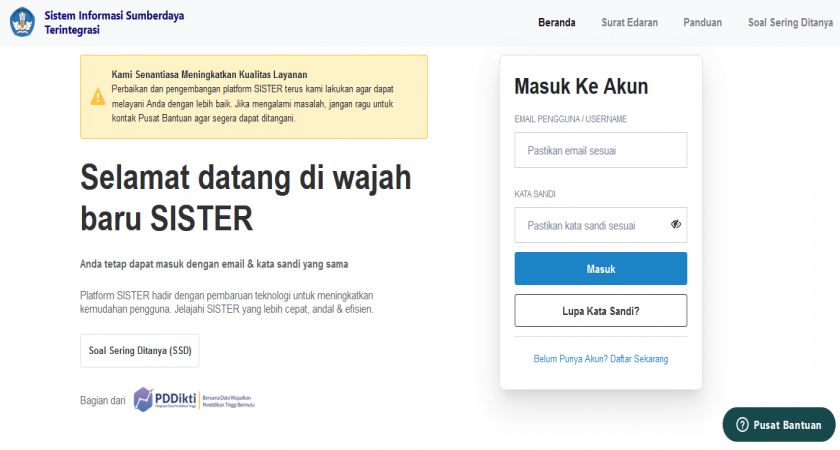This screenshot has width=840, height=450.
Task: Click the warning triangle icon in the notice
Action: click(x=98, y=97)
